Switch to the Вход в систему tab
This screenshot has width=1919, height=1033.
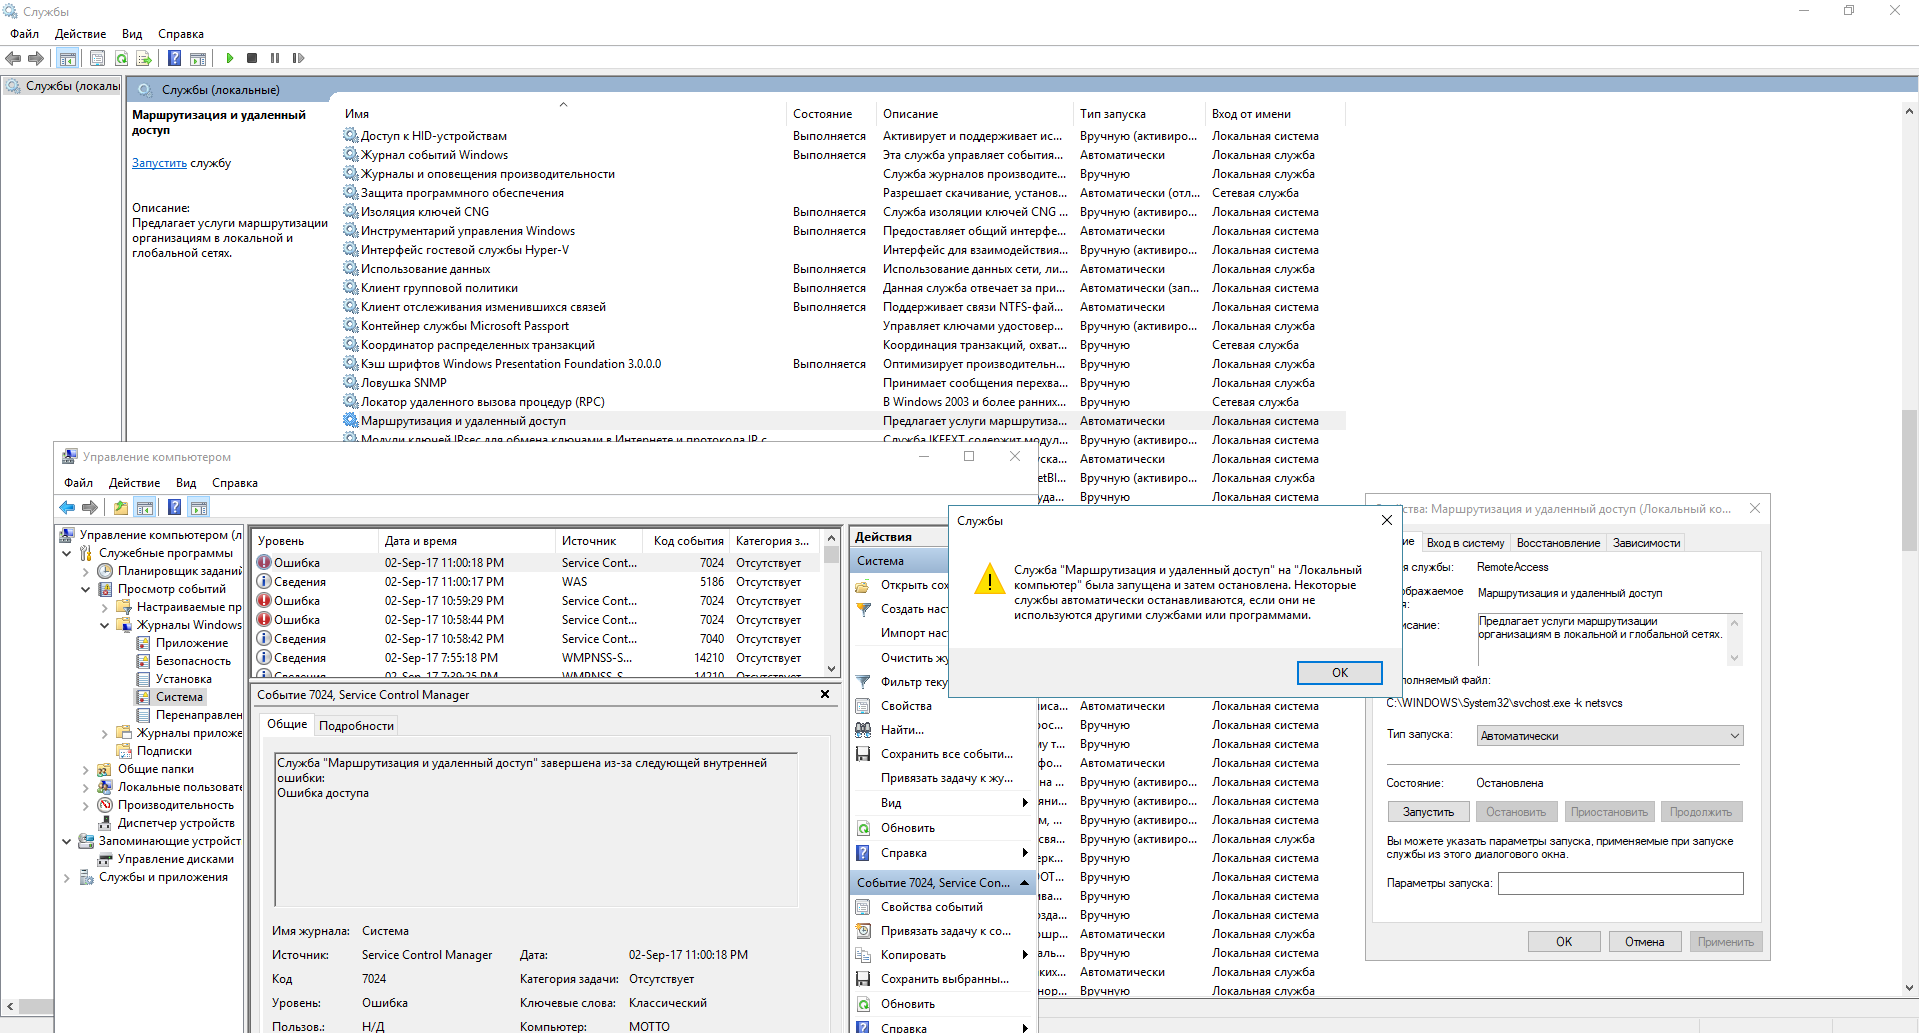(1465, 543)
